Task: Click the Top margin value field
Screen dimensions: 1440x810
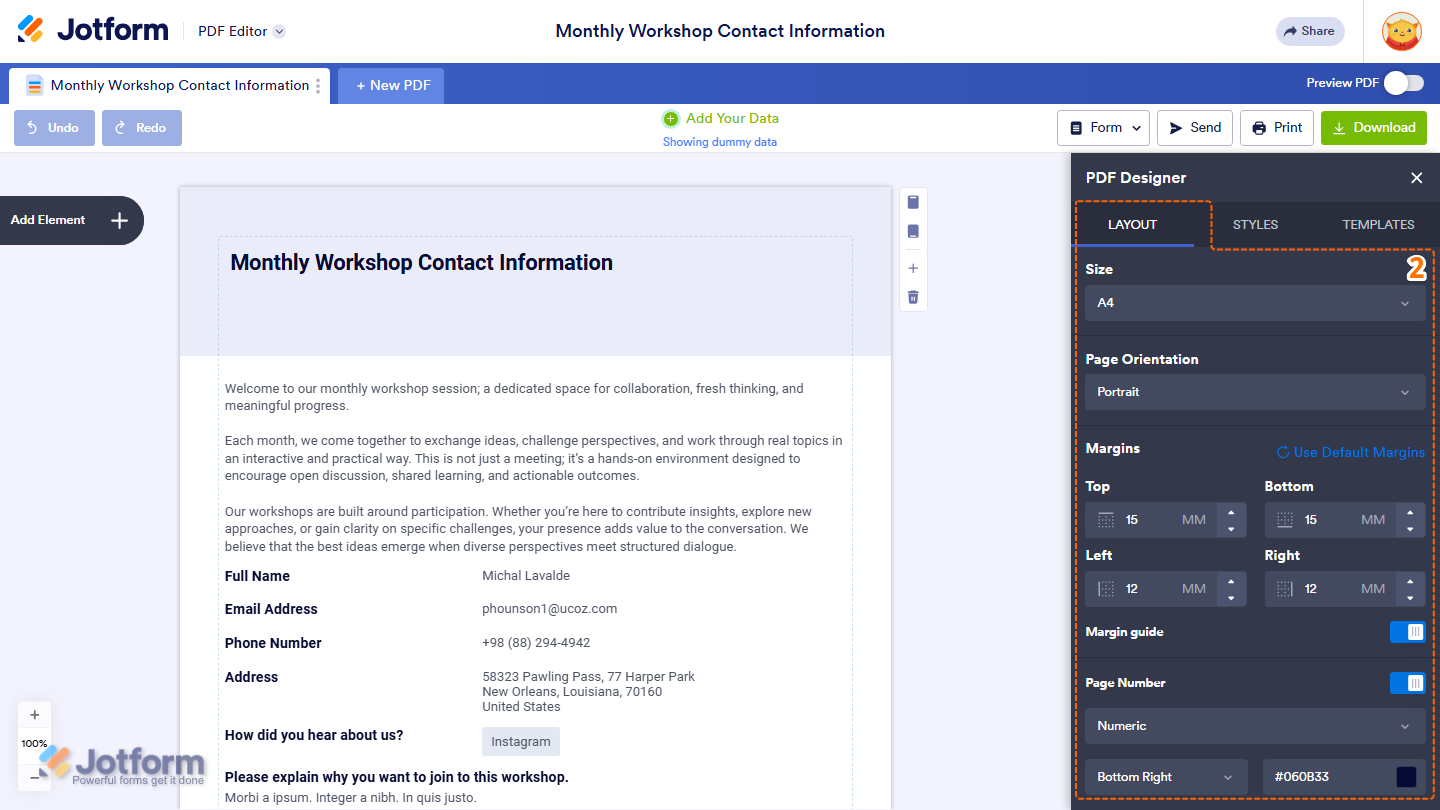Action: [x=1152, y=520]
